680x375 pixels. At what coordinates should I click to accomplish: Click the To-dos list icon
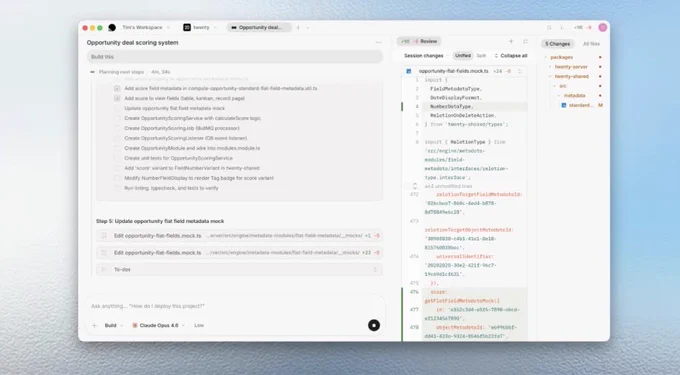point(104,269)
